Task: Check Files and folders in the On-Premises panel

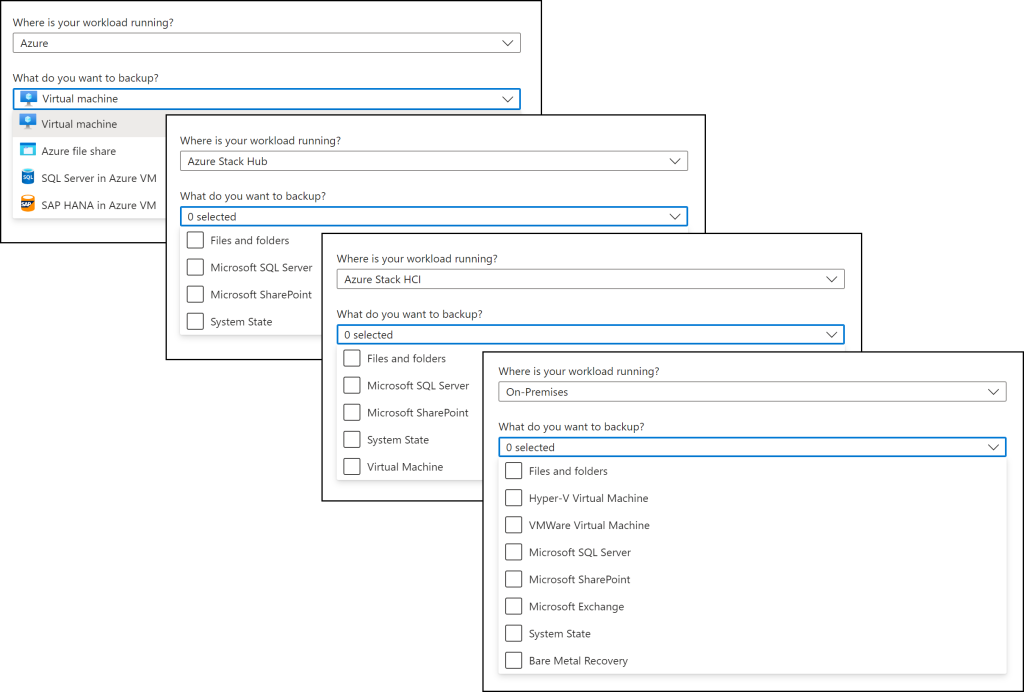Action: [514, 471]
